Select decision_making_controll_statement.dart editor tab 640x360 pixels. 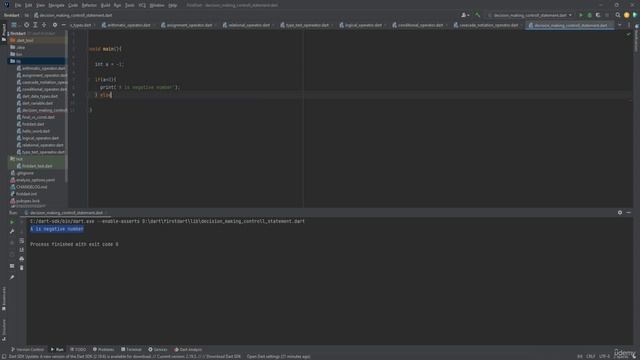(569, 25)
